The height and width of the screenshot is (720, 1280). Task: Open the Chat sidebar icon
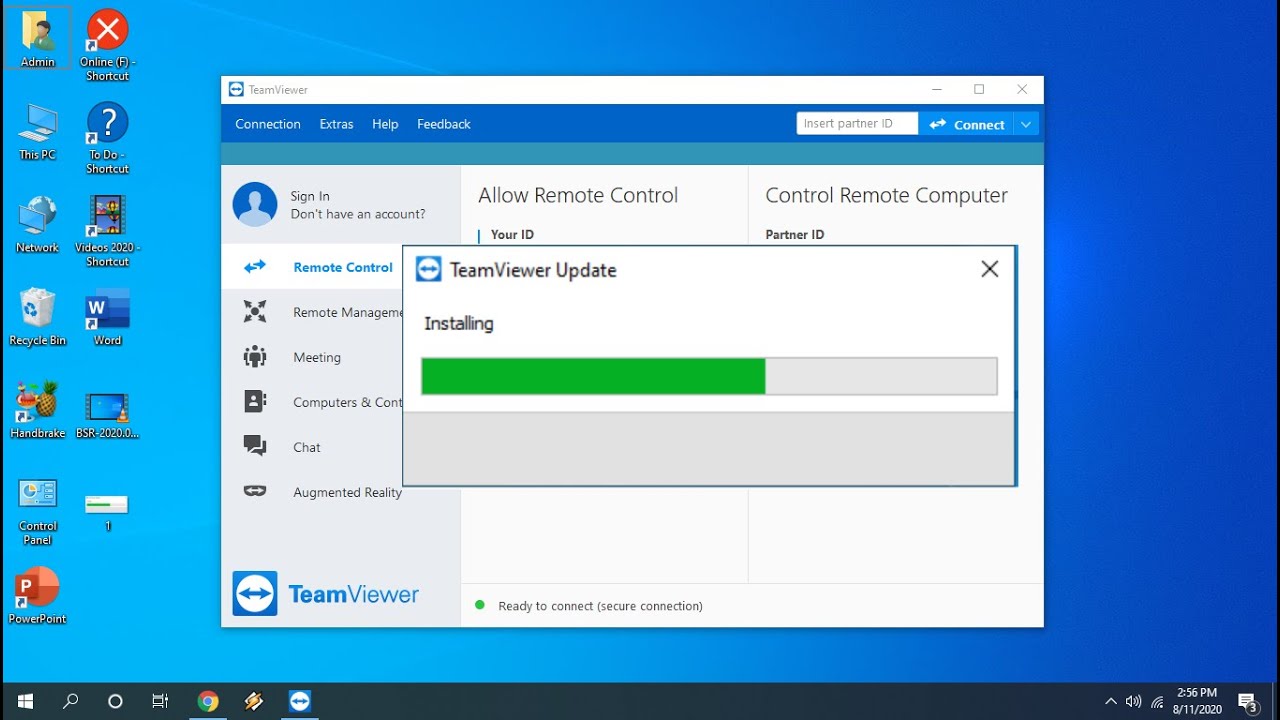coord(255,446)
